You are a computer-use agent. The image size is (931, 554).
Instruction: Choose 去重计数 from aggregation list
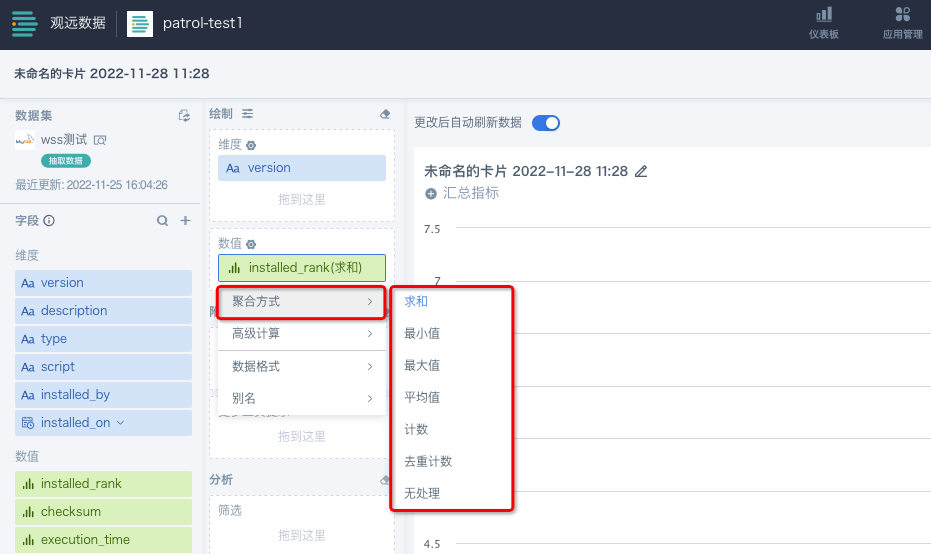click(x=427, y=461)
